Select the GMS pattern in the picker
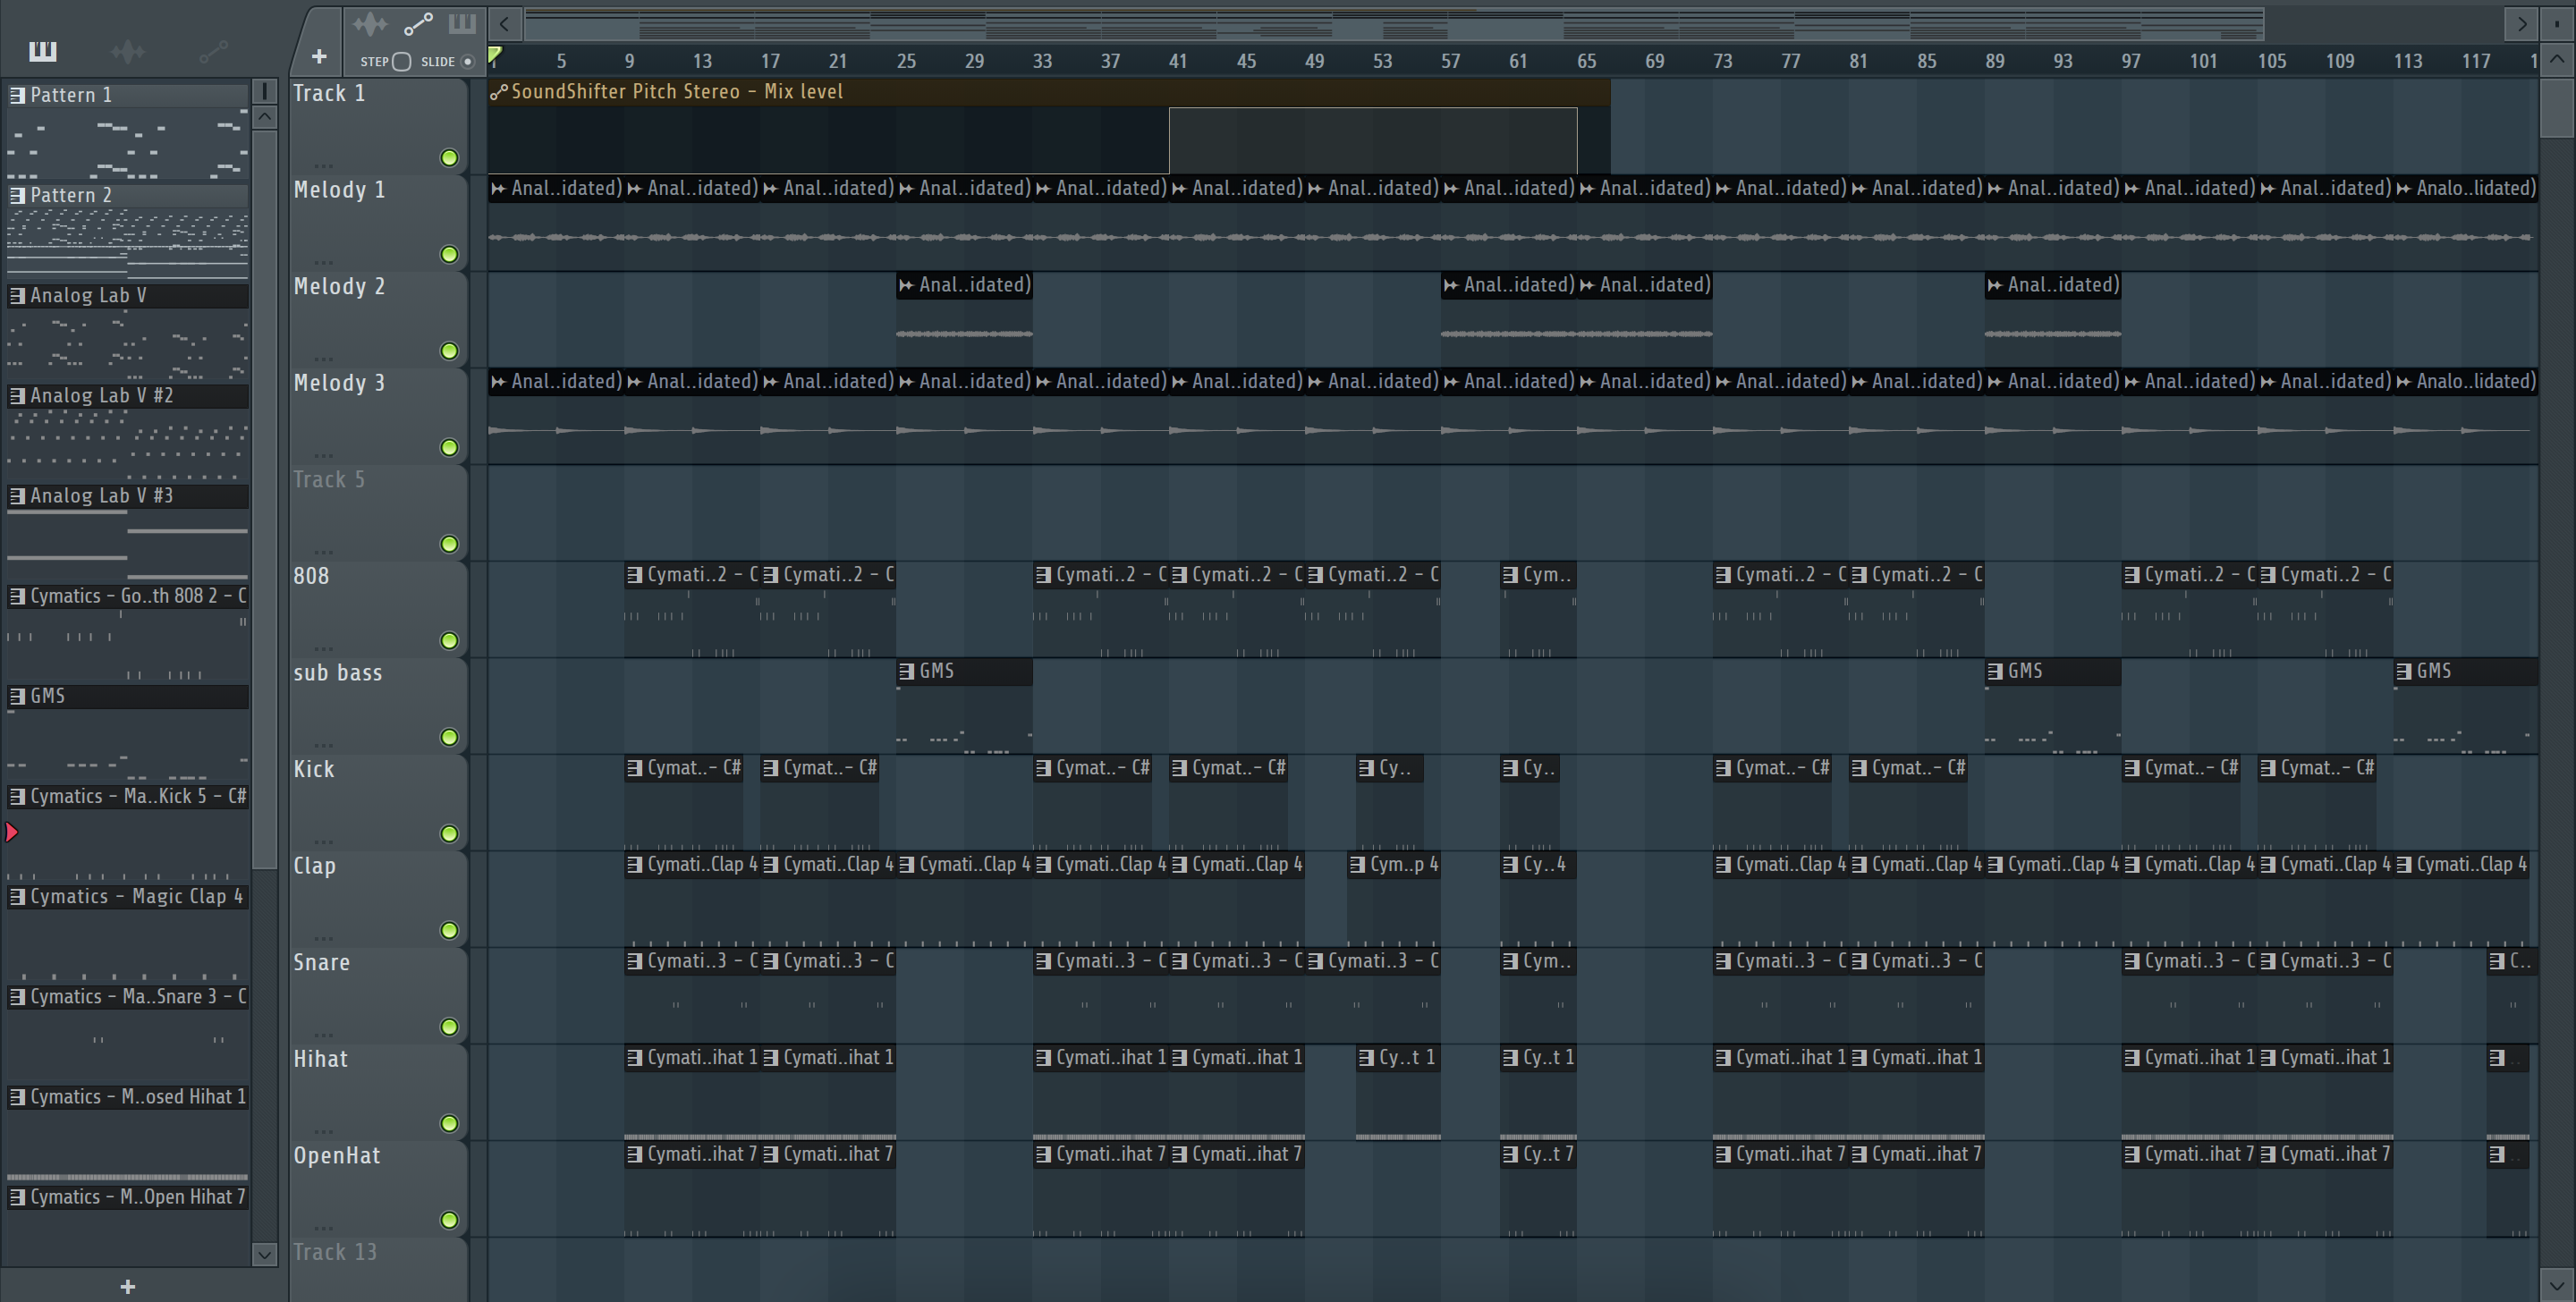The width and height of the screenshot is (2576, 1302). [x=47, y=695]
